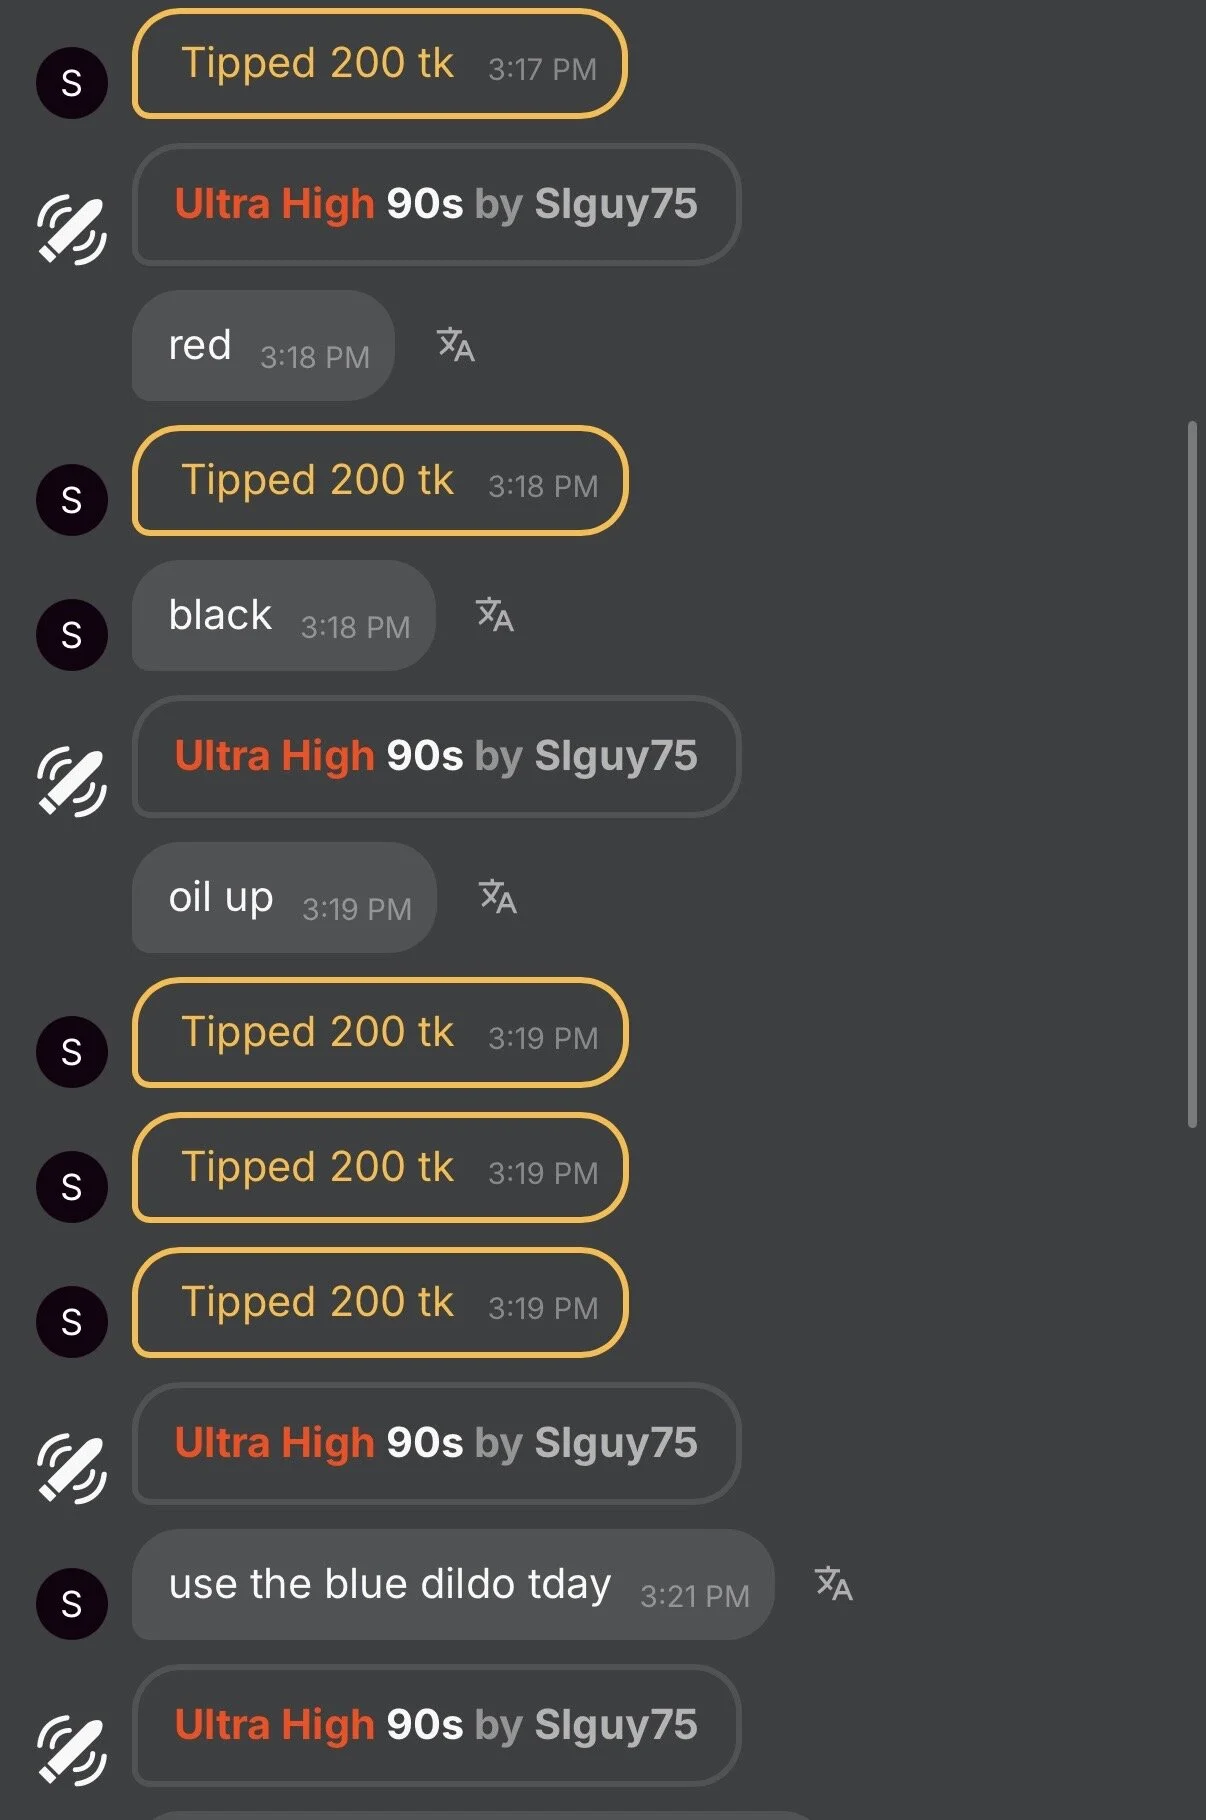Translate the "use the blue dildo tday" message
The height and width of the screenshot is (1820, 1206).
[x=834, y=1583]
